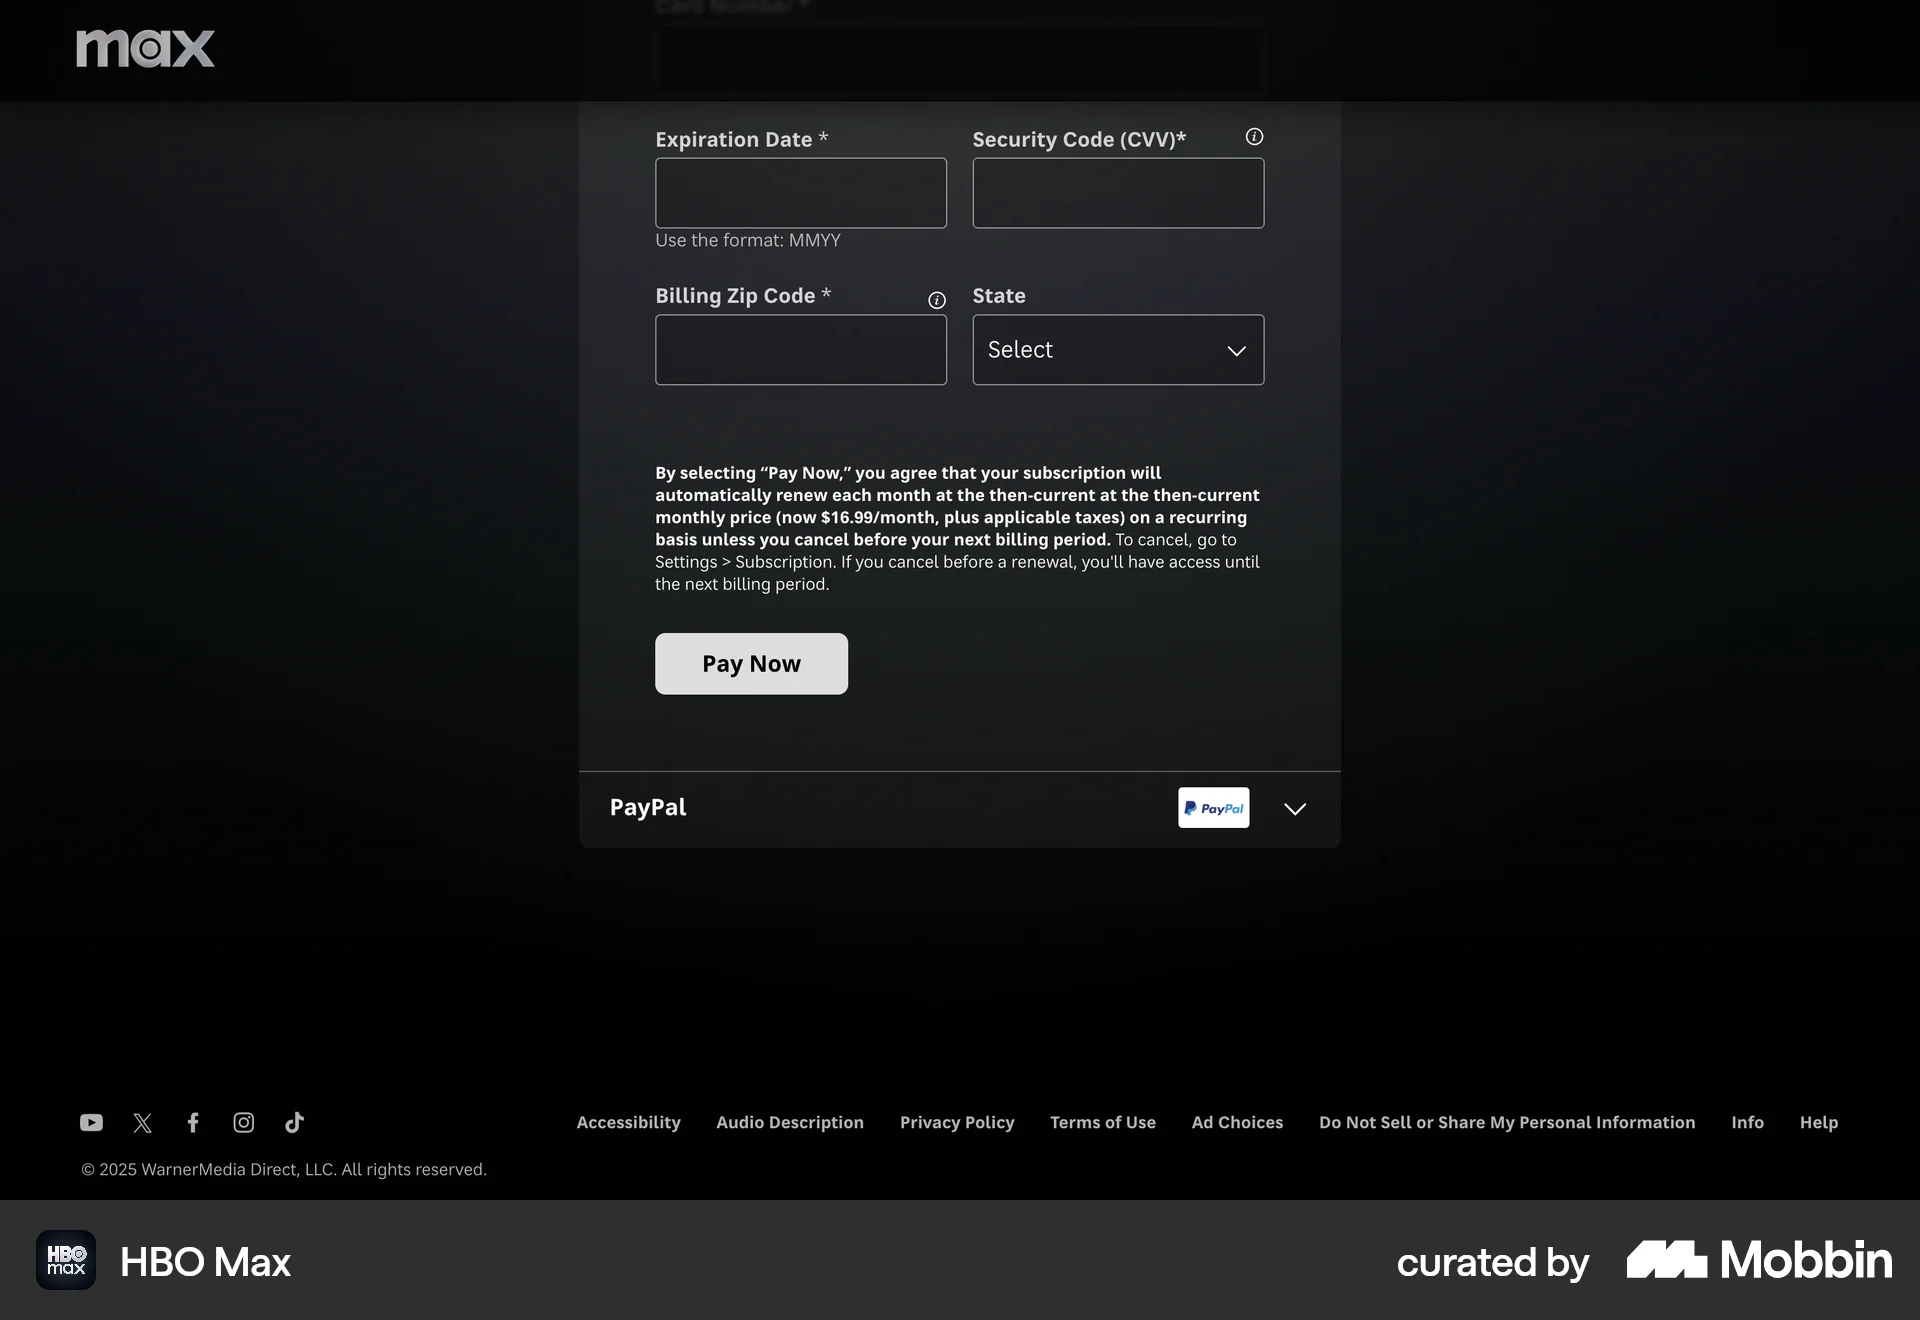Open the State Select dropdown
The height and width of the screenshot is (1320, 1920).
coord(1117,350)
